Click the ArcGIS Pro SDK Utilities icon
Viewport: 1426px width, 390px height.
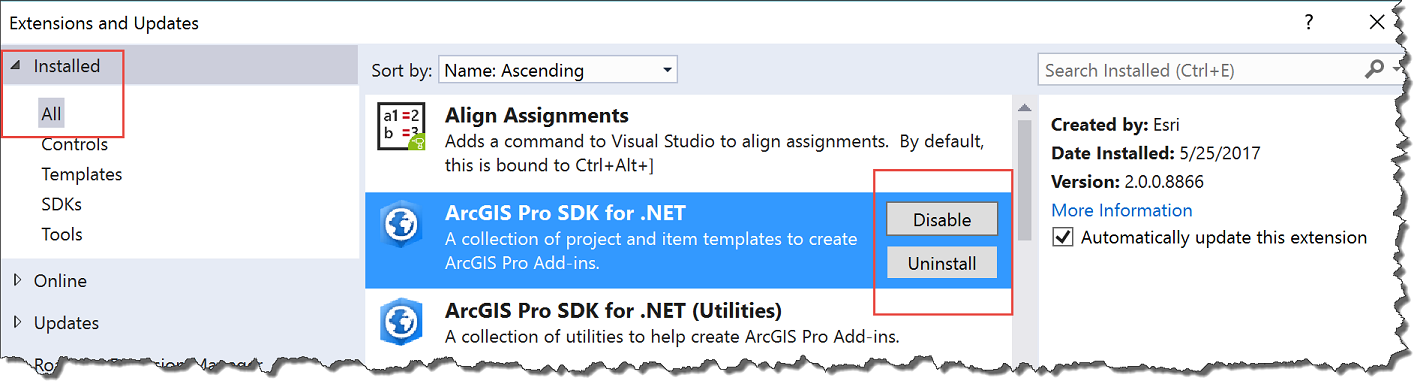click(x=401, y=322)
